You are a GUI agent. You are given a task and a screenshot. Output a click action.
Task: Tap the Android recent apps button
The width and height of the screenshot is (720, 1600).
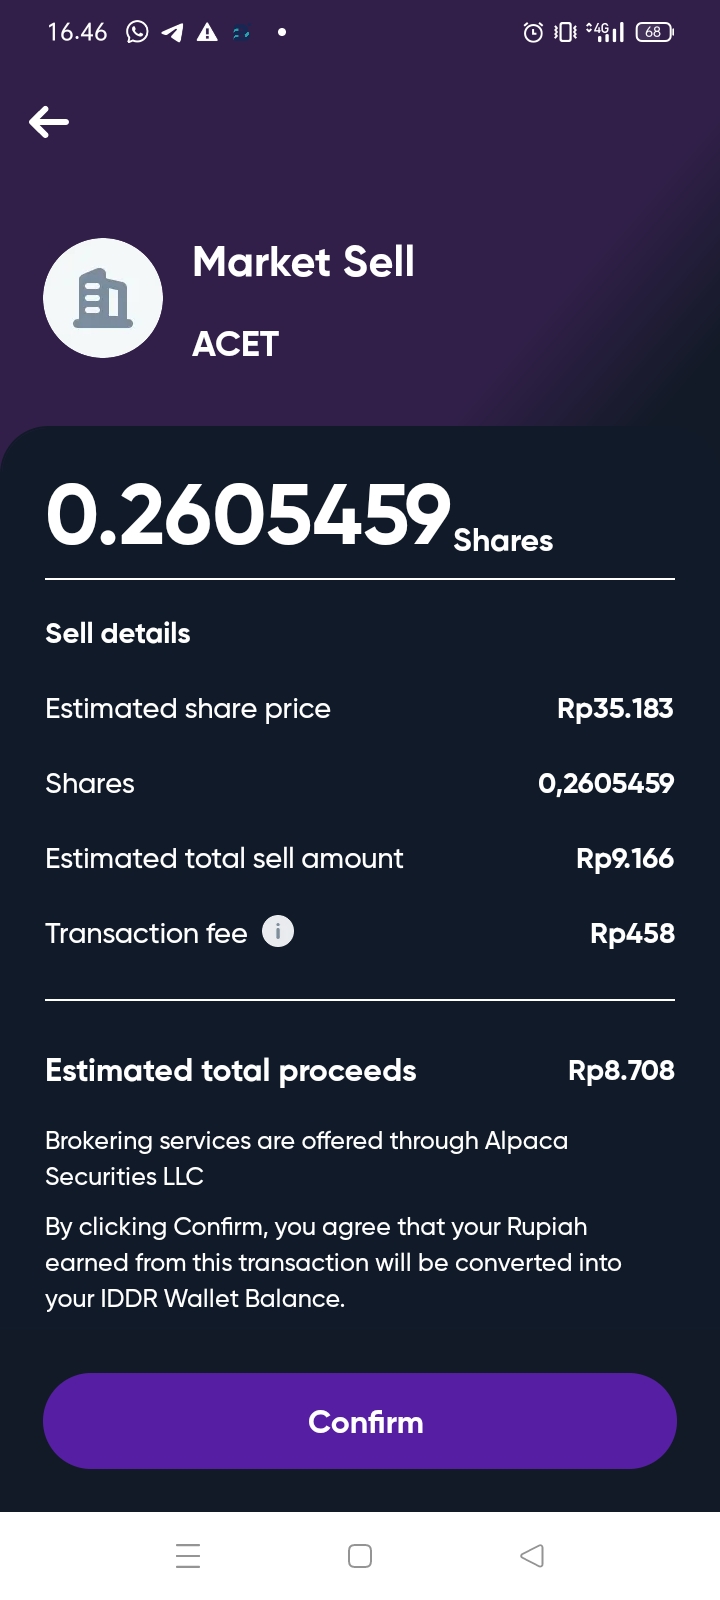coord(188,1556)
